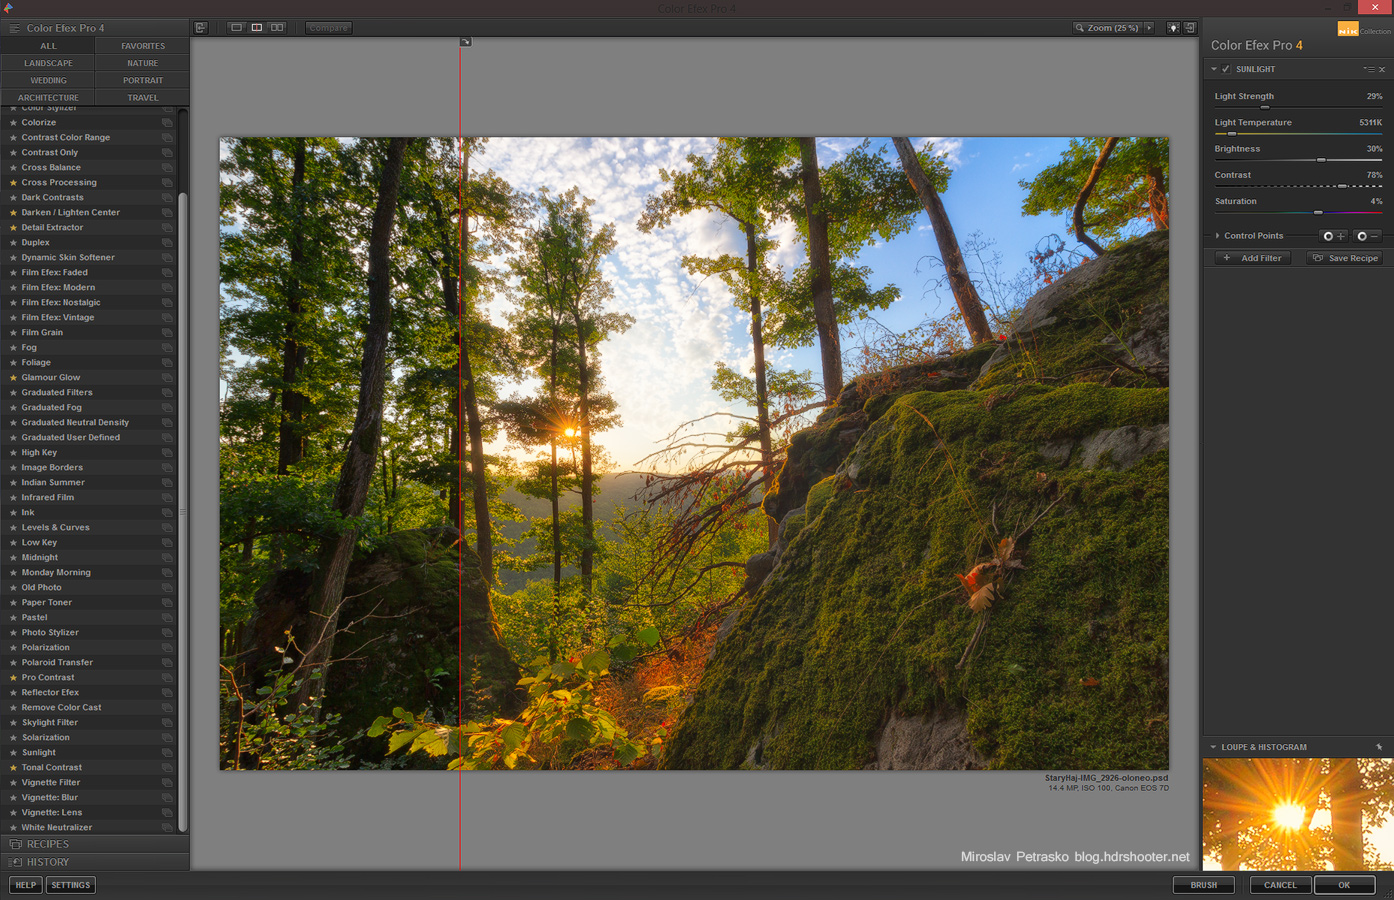Change preview background with the lightbulb icon
Image resolution: width=1394 pixels, height=900 pixels.
pyautogui.click(x=1173, y=28)
